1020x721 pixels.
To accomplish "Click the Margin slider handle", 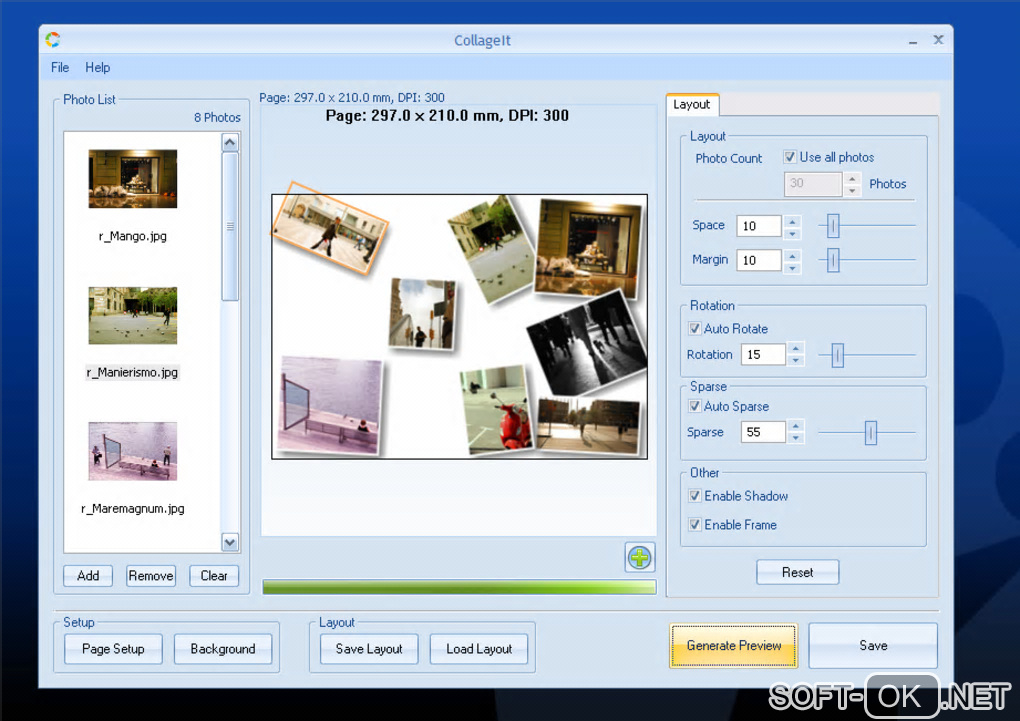I will coord(833,260).
